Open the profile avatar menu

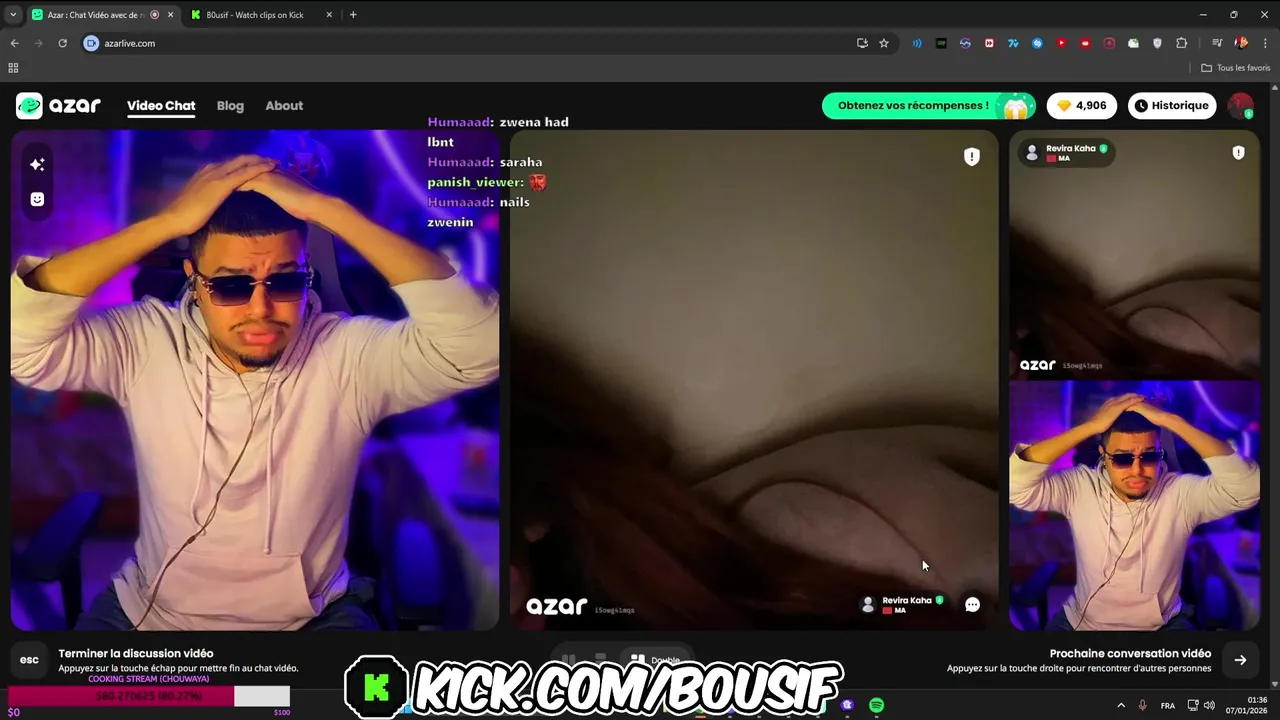point(1241,105)
